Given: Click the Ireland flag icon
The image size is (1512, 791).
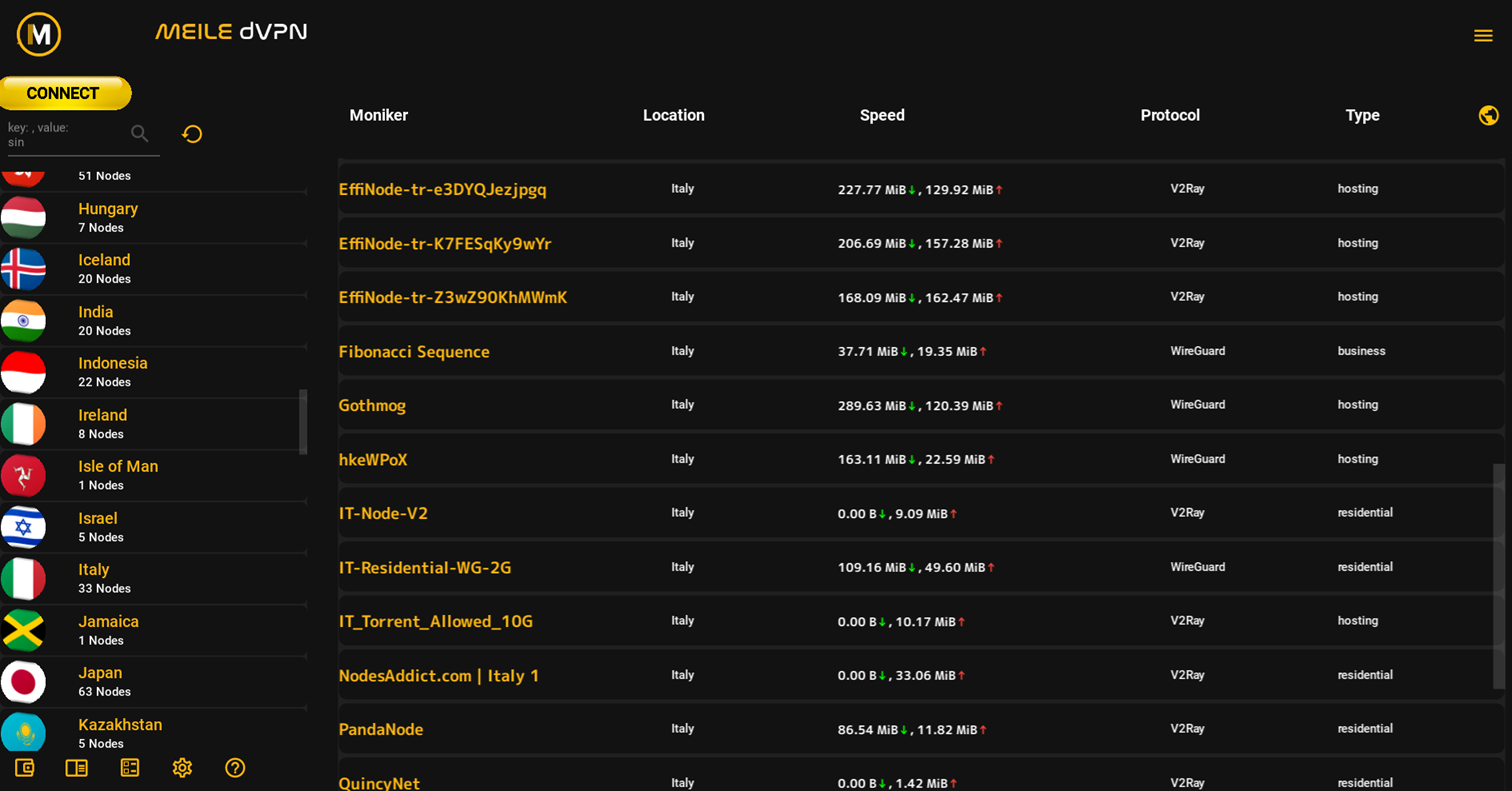Looking at the screenshot, I should 23,424.
